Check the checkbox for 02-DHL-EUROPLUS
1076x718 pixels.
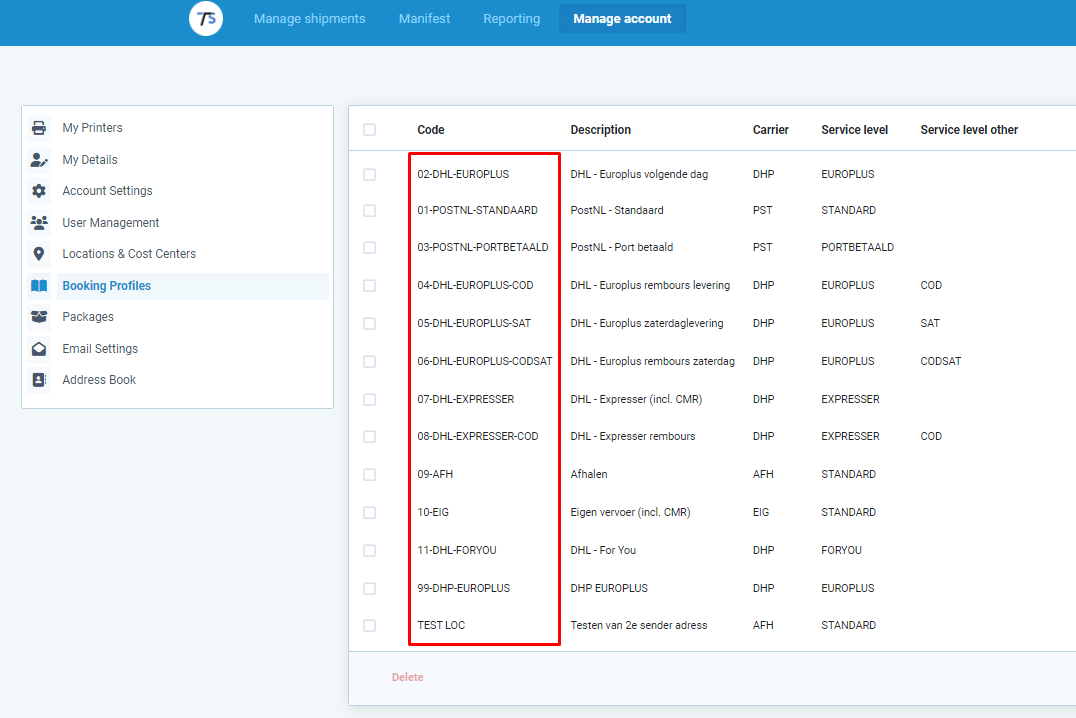coord(369,172)
